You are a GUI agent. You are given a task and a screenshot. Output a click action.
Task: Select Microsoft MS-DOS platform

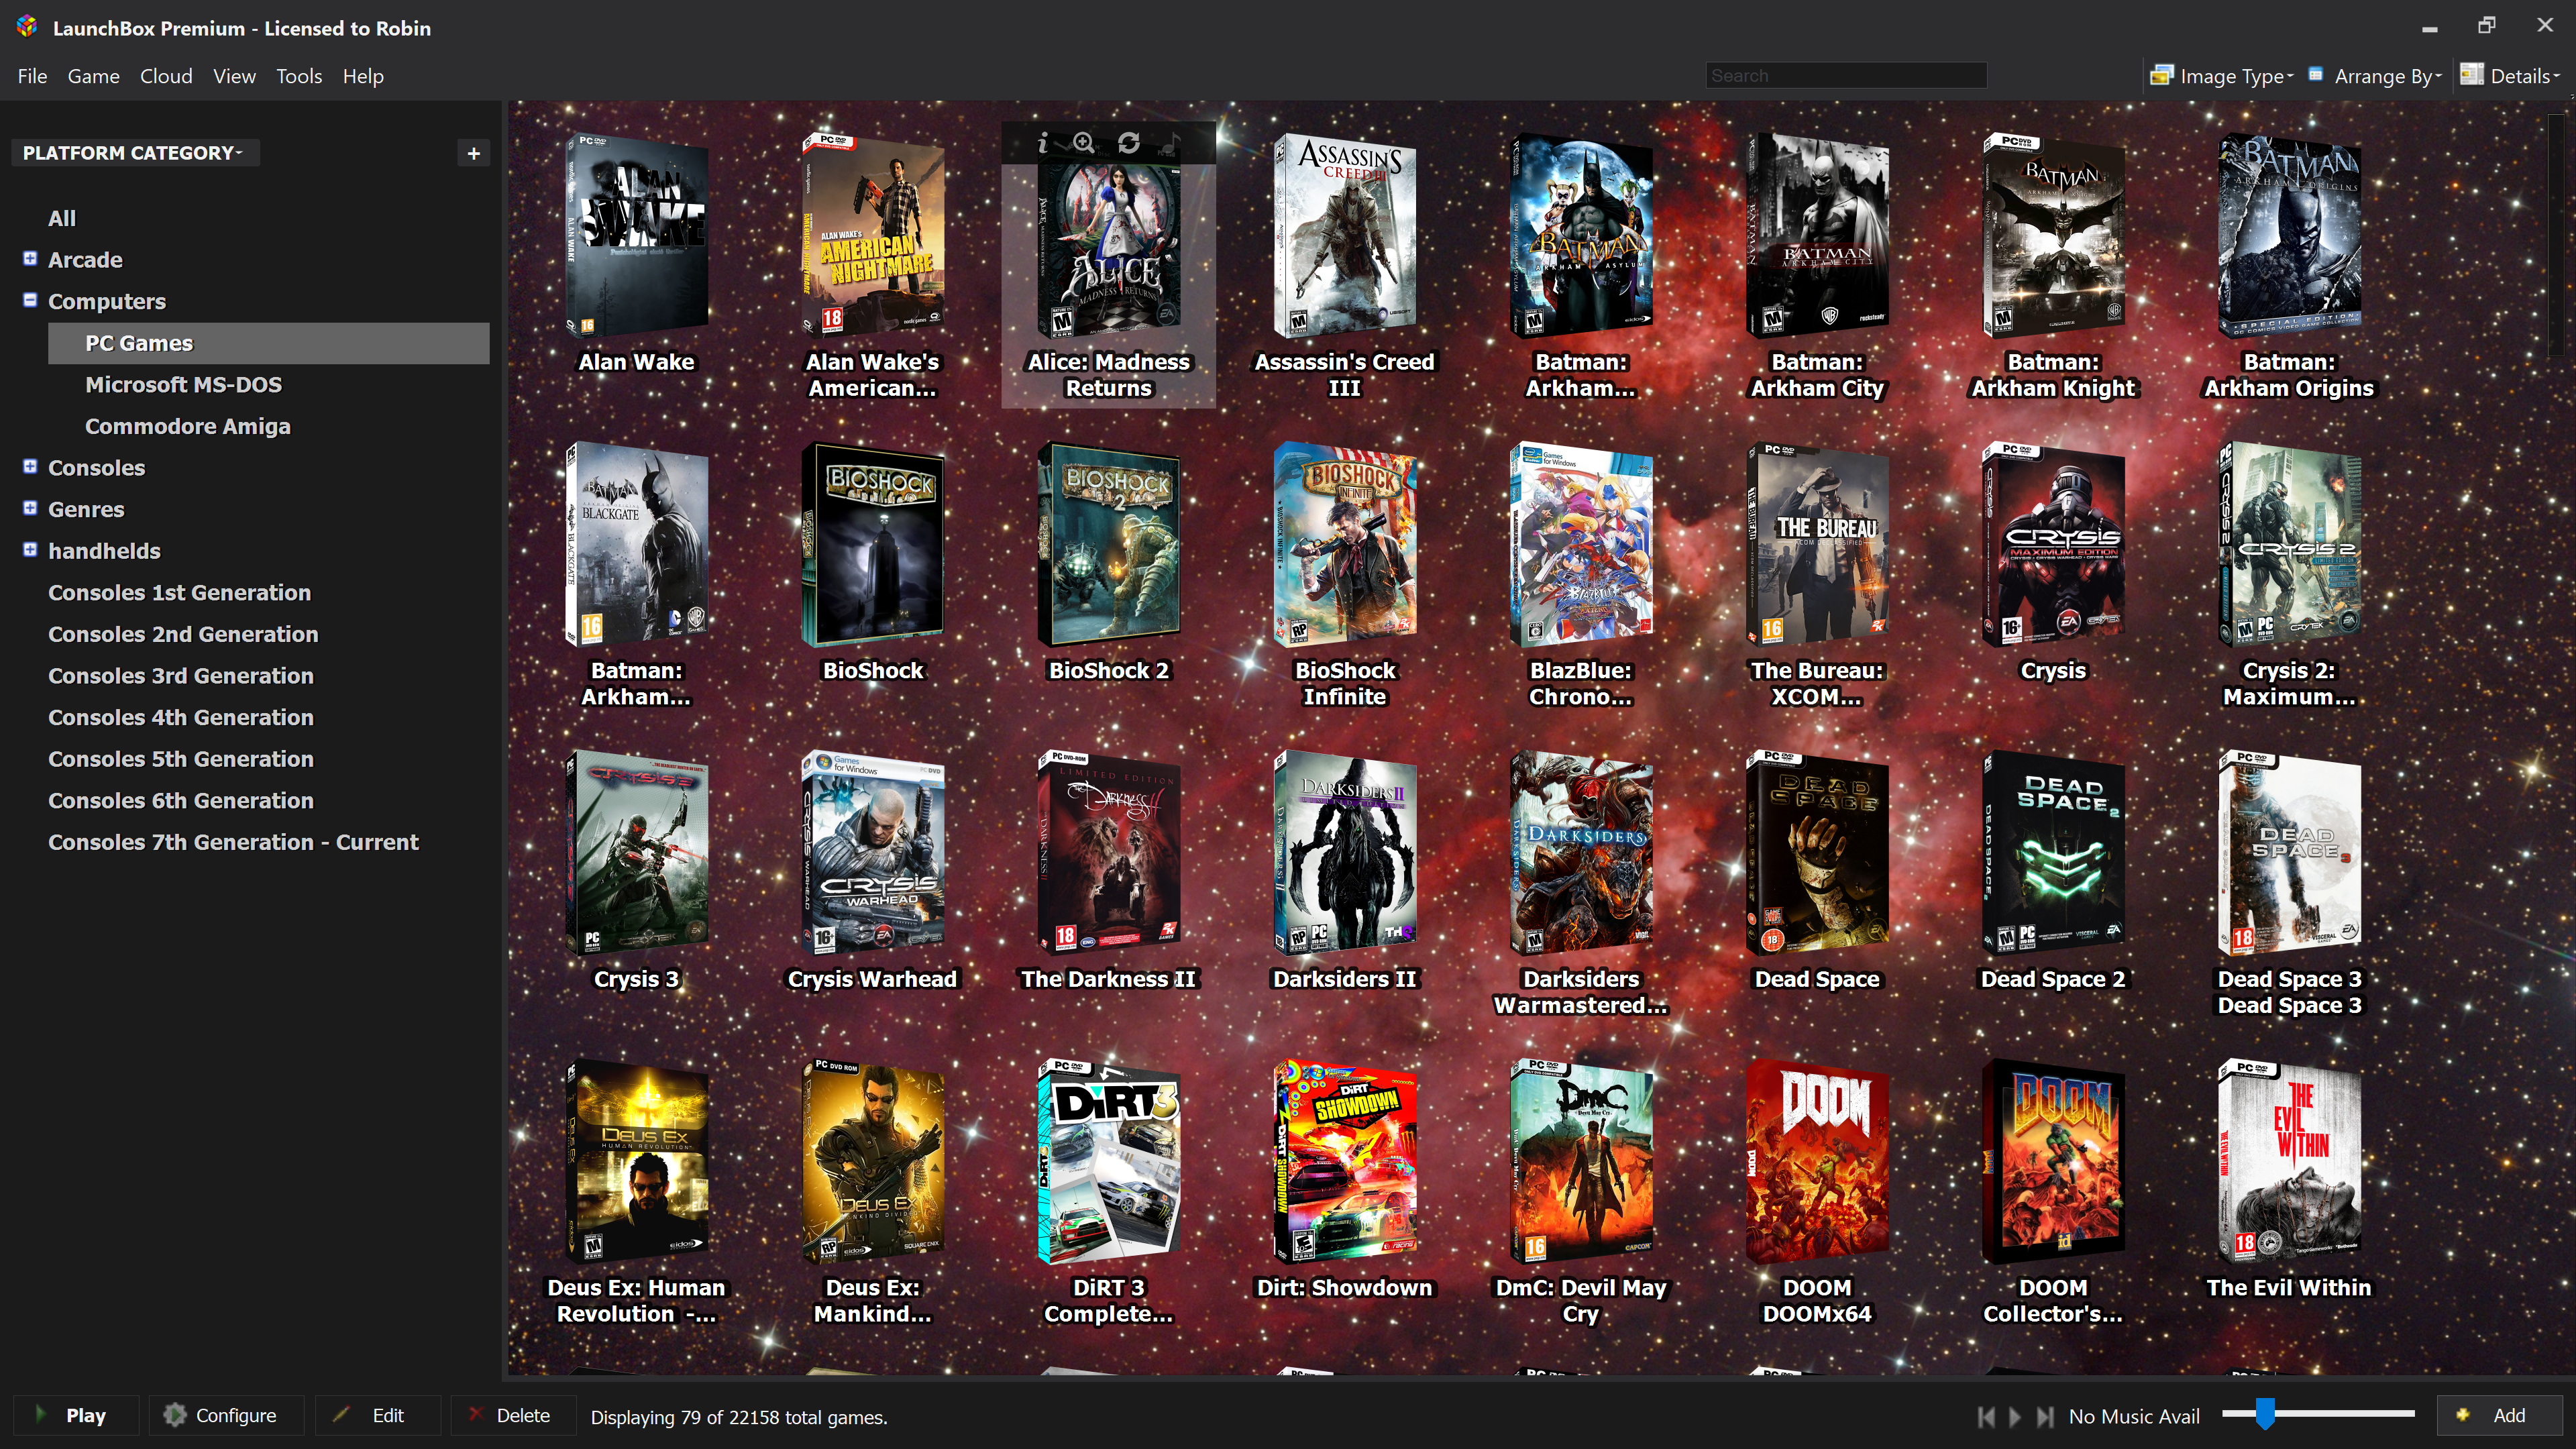click(x=183, y=385)
